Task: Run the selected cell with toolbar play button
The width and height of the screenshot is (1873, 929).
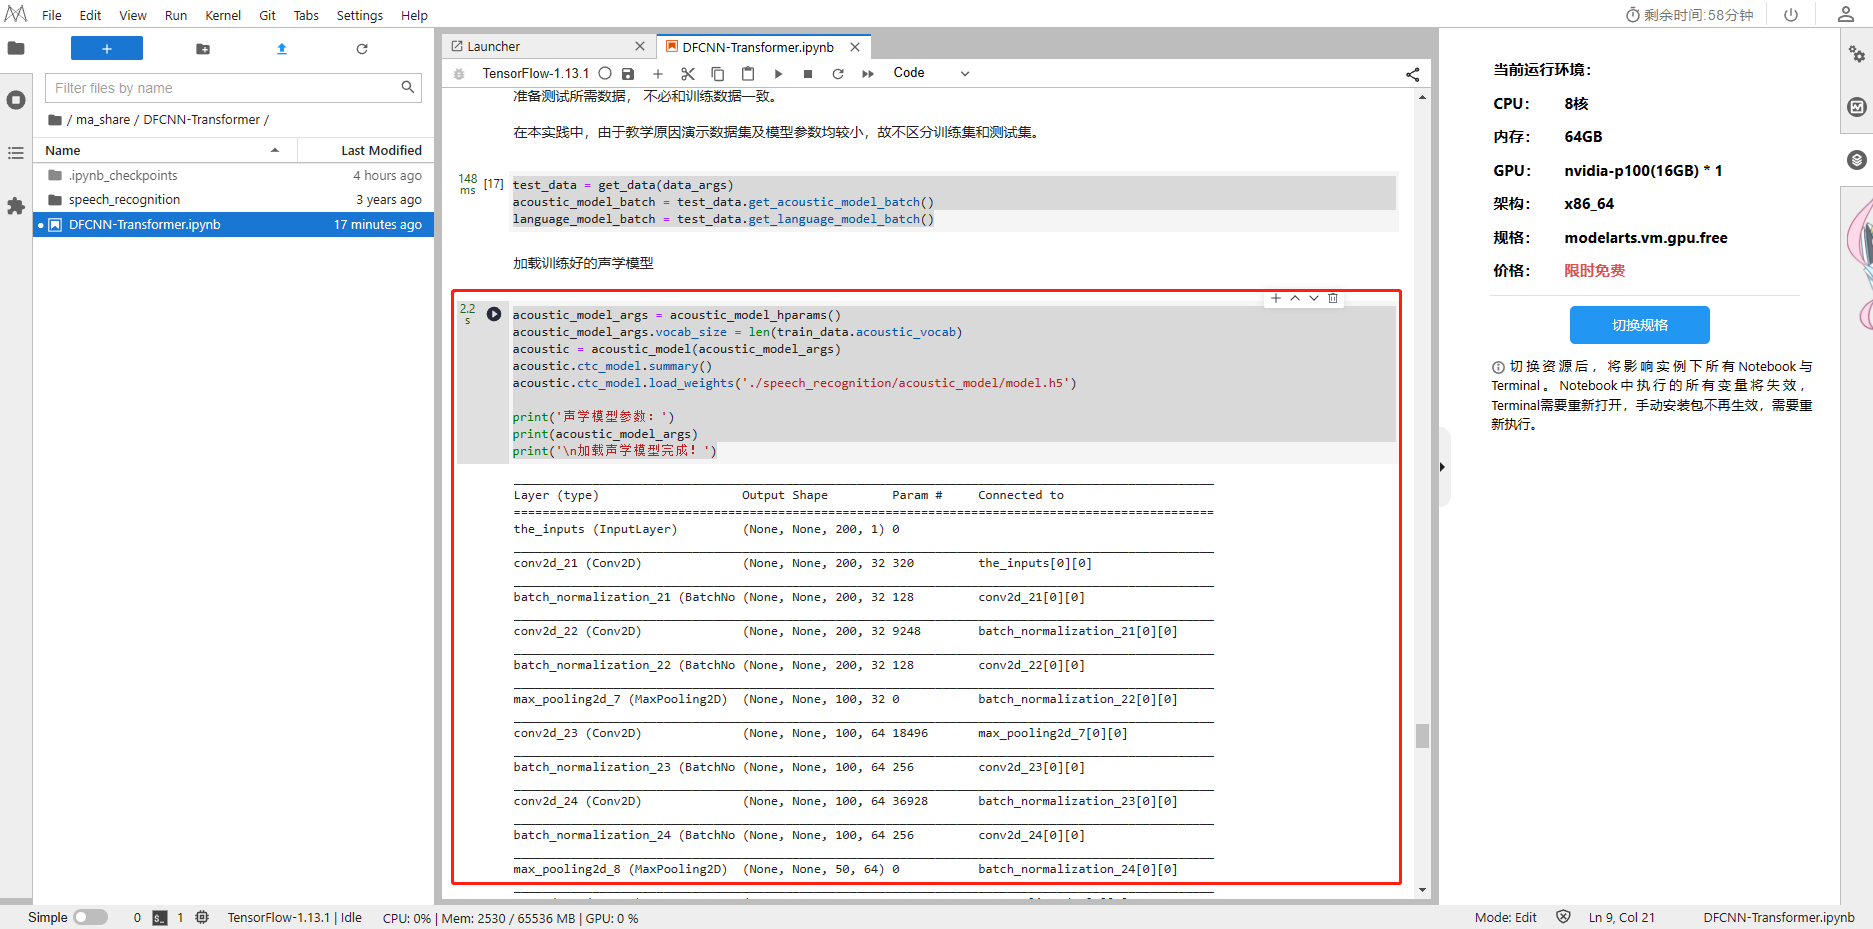Action: [x=778, y=73]
